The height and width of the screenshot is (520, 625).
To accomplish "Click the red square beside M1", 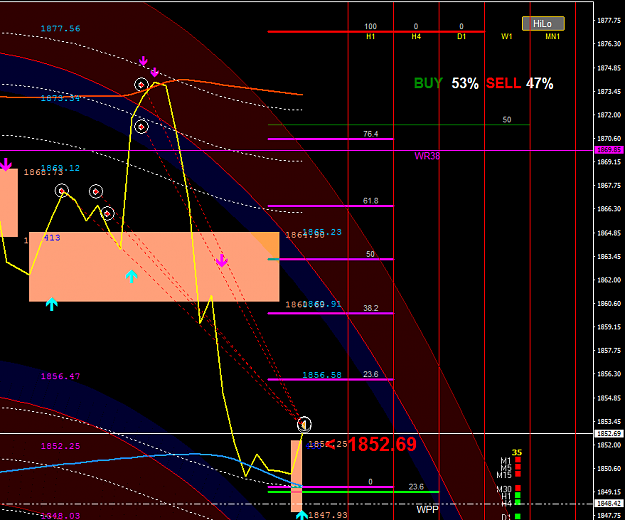I will click(x=518, y=460).
